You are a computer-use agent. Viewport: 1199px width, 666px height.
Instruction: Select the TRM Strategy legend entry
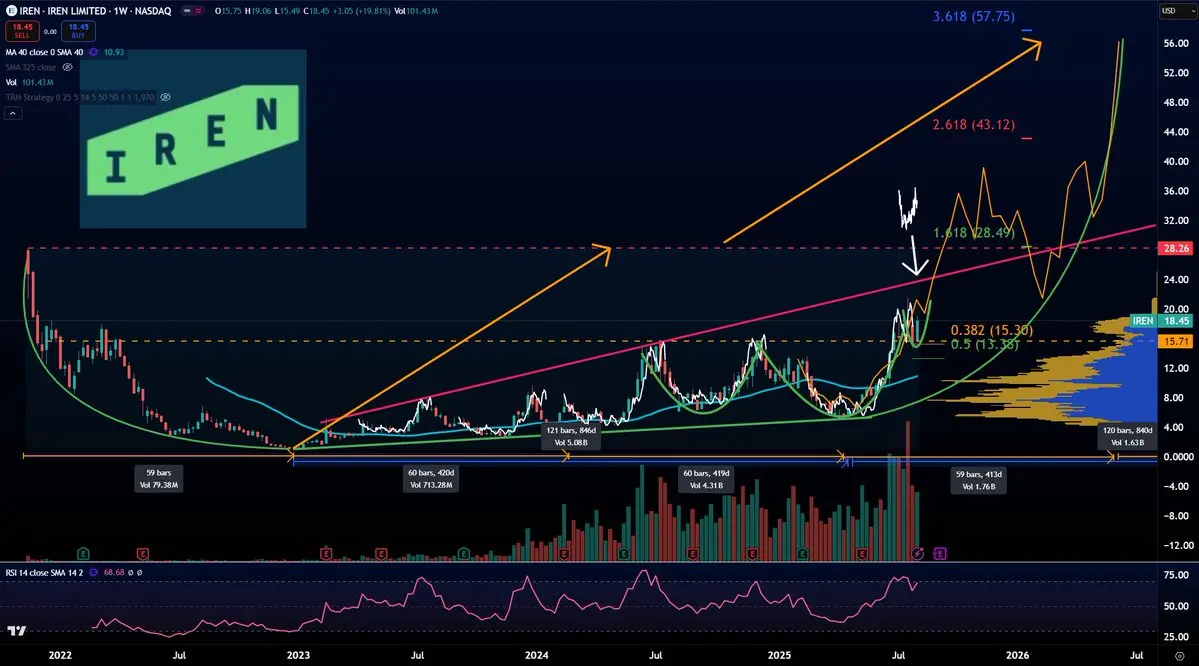(80, 97)
